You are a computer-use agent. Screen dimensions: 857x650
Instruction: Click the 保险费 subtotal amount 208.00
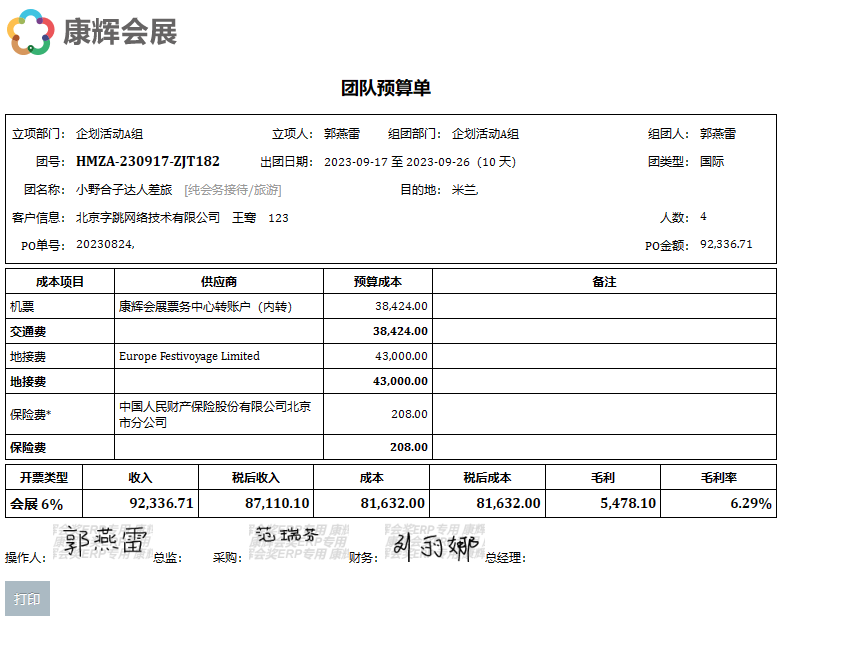coord(409,447)
